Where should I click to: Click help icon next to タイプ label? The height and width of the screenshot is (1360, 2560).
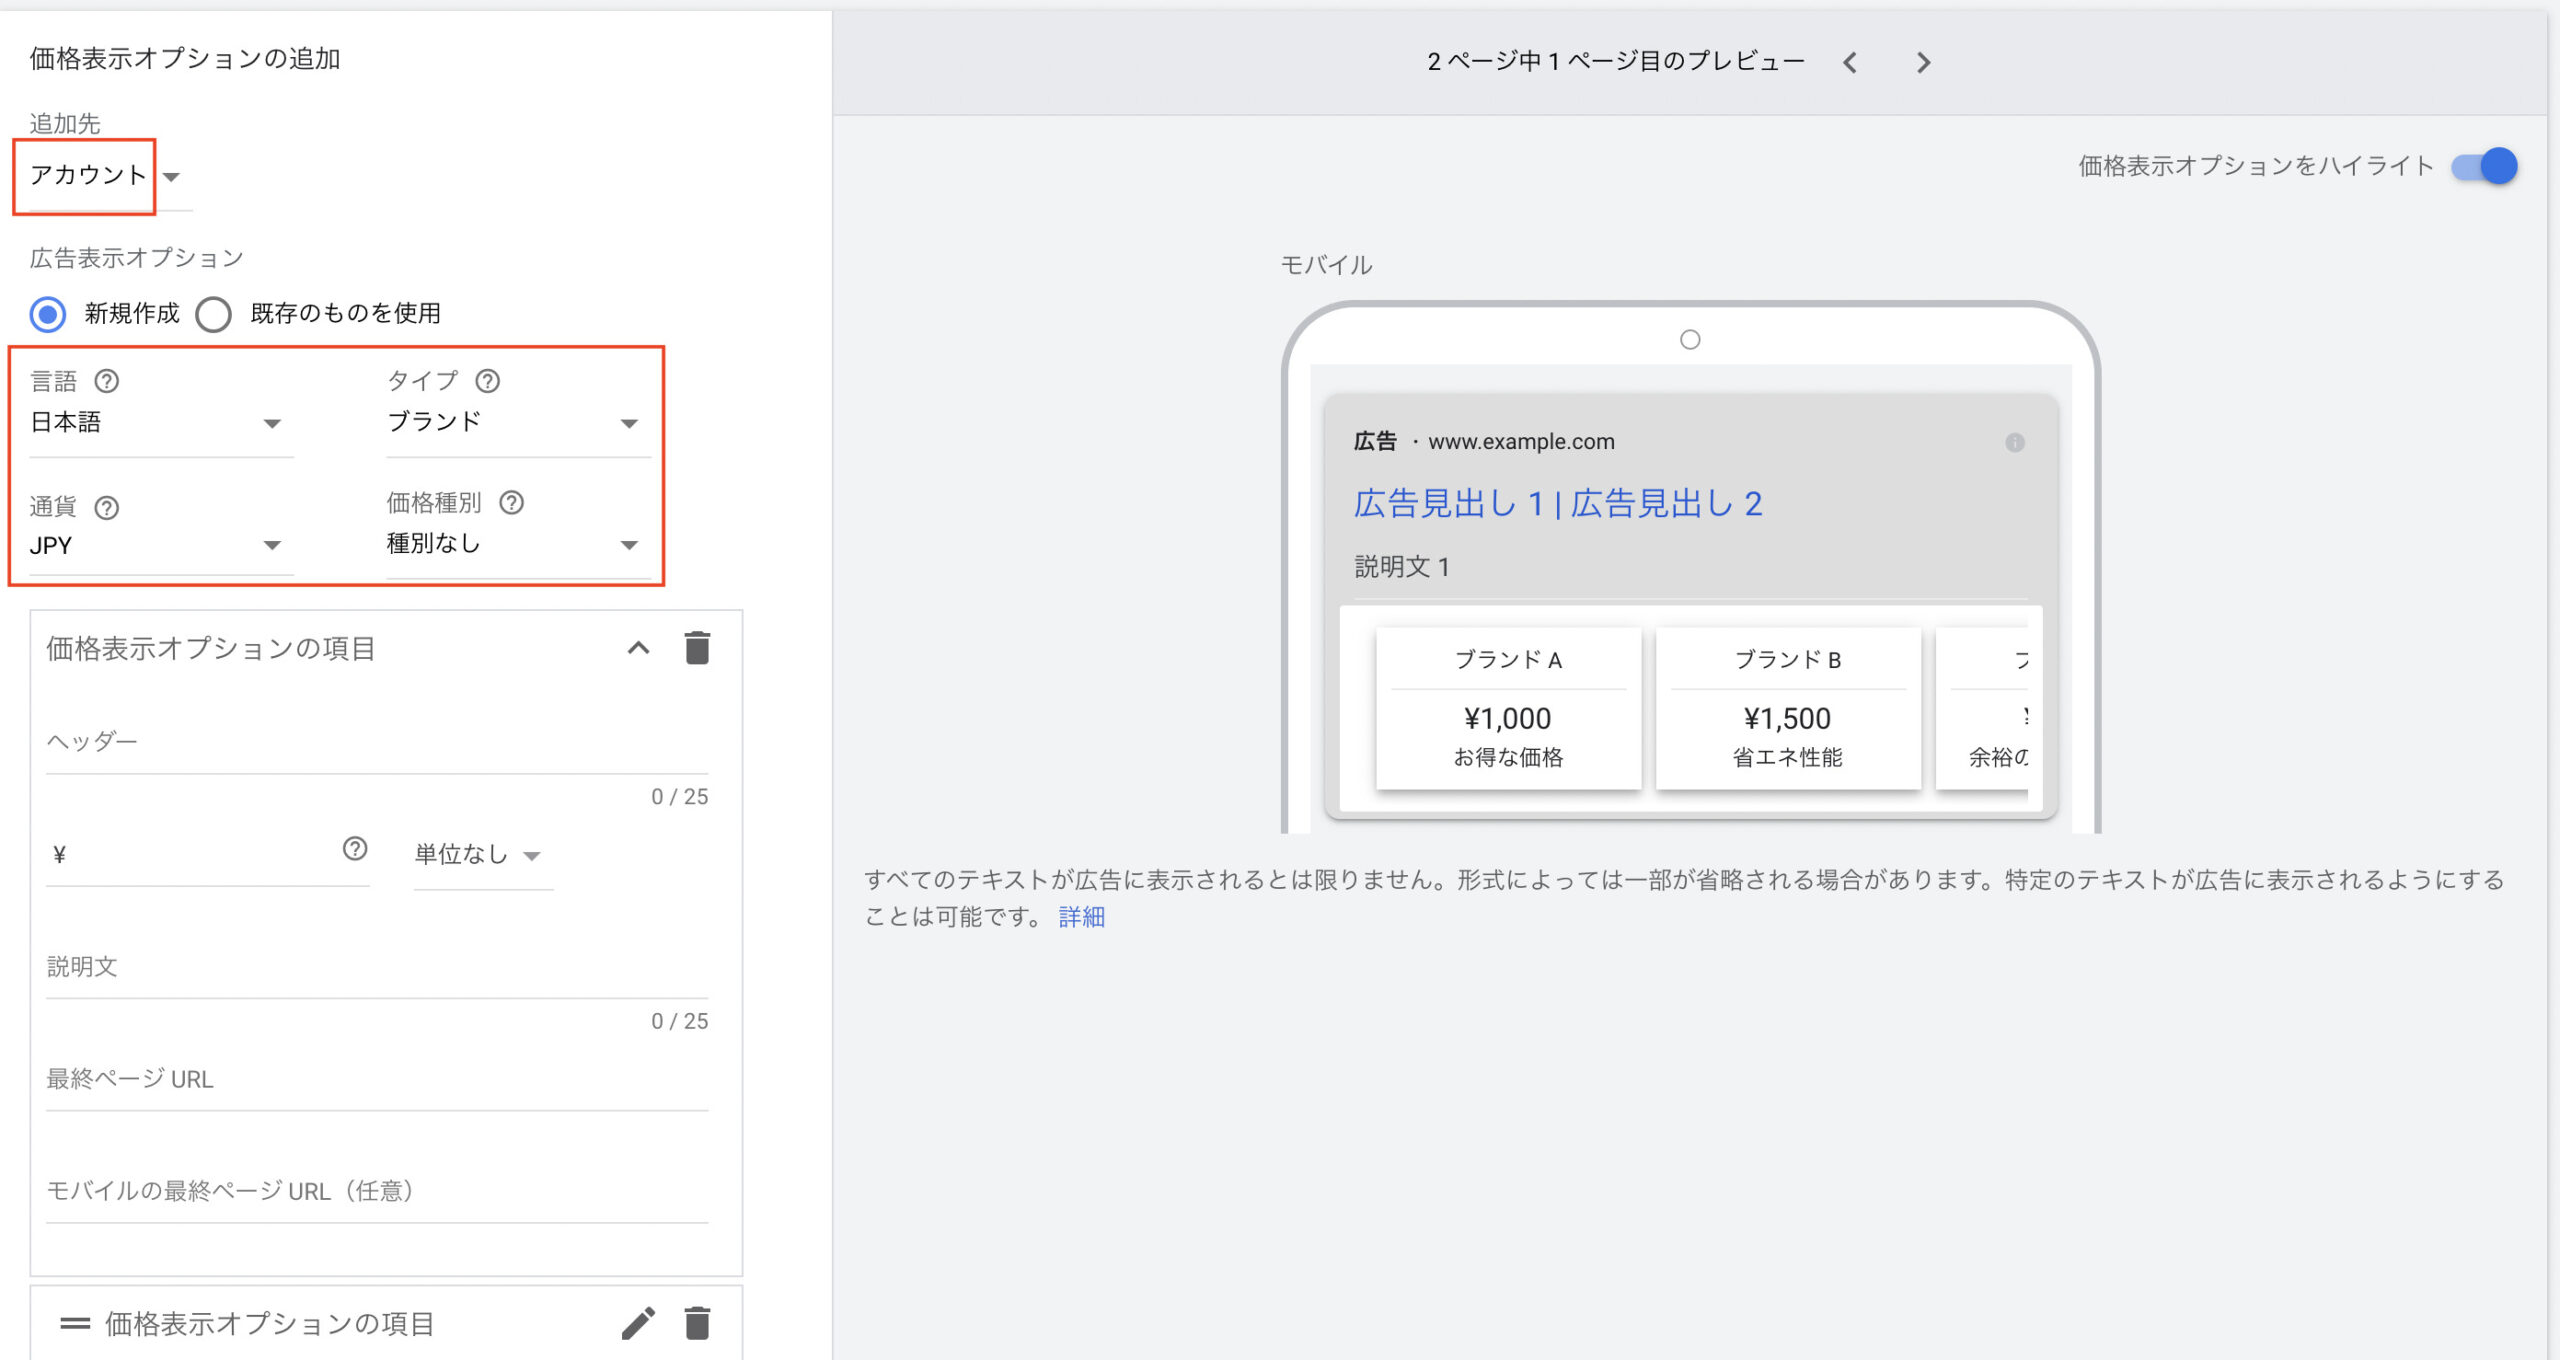[x=487, y=381]
